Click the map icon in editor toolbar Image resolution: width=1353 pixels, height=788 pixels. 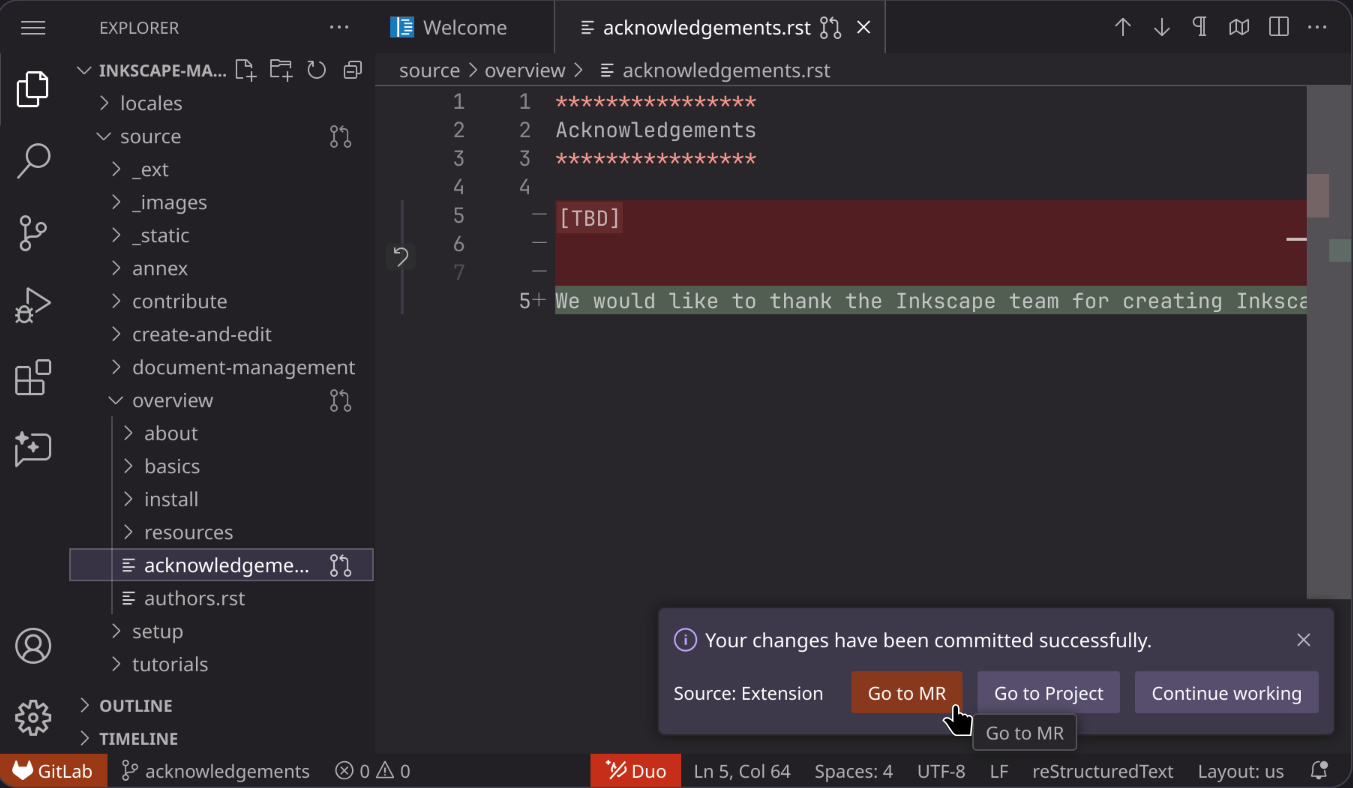1239,28
